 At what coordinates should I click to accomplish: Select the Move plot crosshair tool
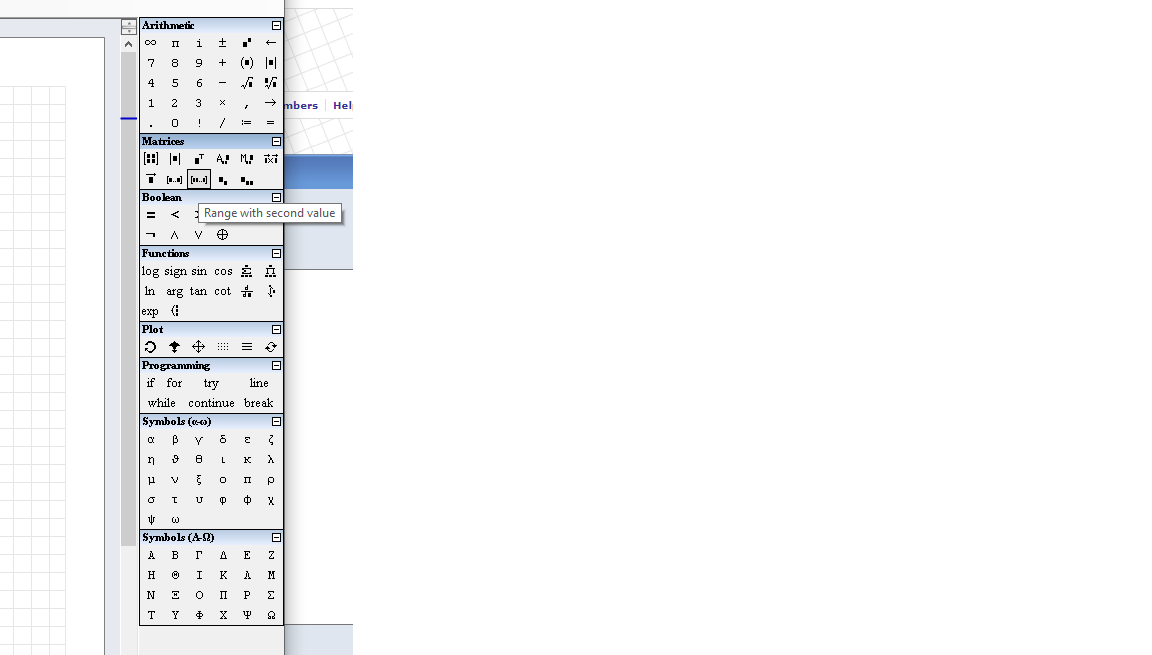pyautogui.click(x=198, y=347)
